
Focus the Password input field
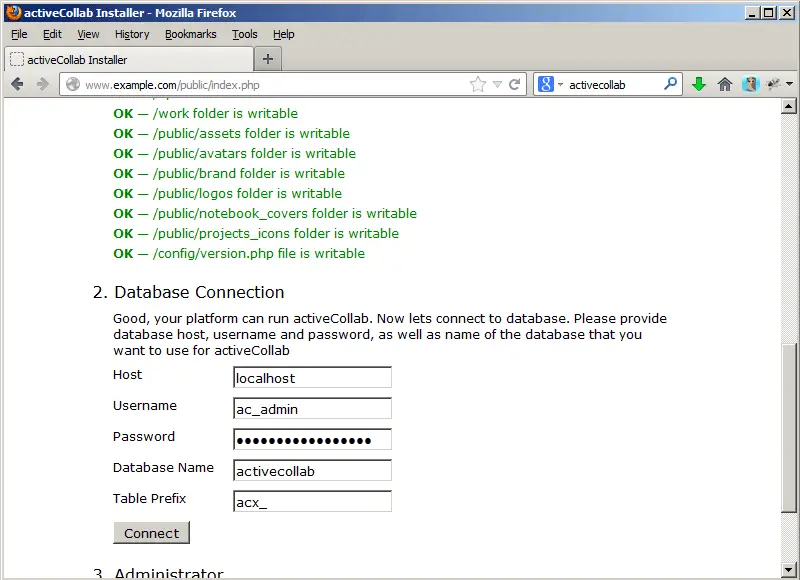312,440
